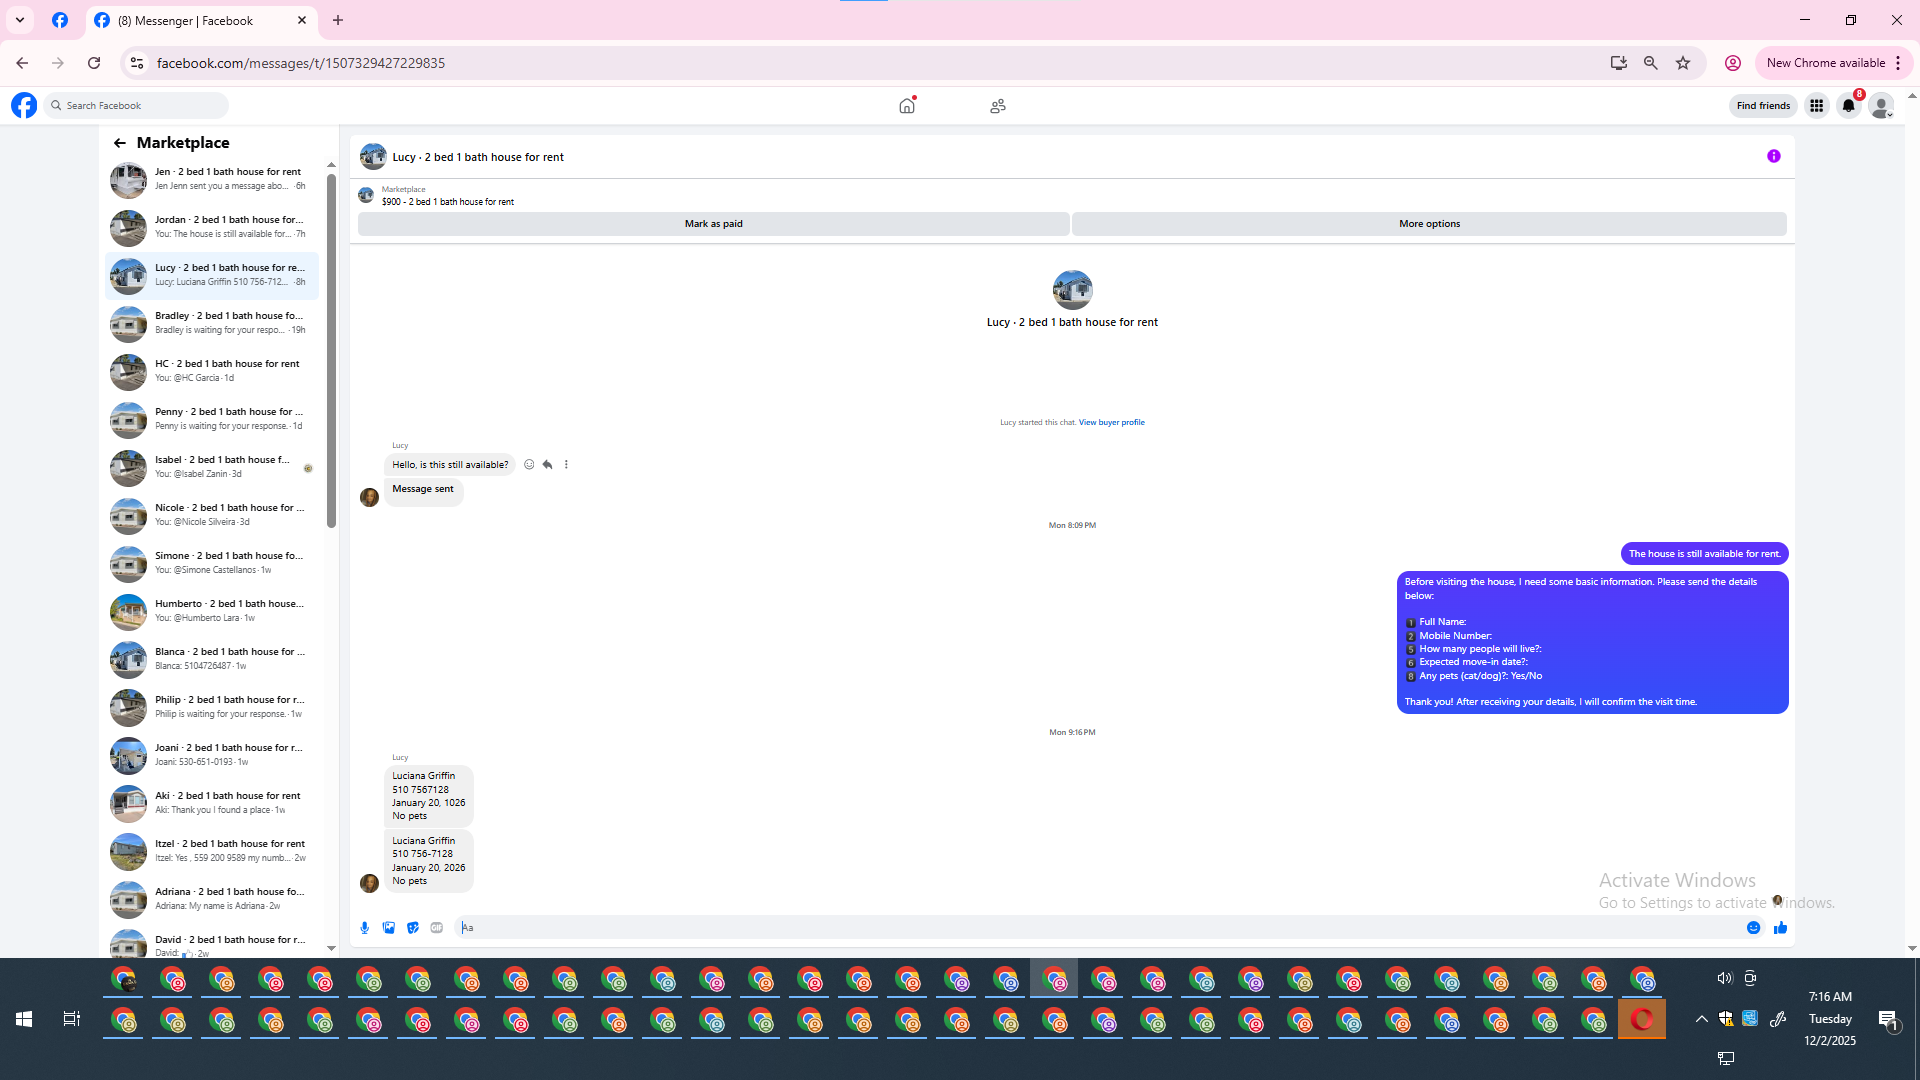The width and height of the screenshot is (1920, 1080).
Task: Open the emoji picker in message box
Action: tap(1753, 928)
